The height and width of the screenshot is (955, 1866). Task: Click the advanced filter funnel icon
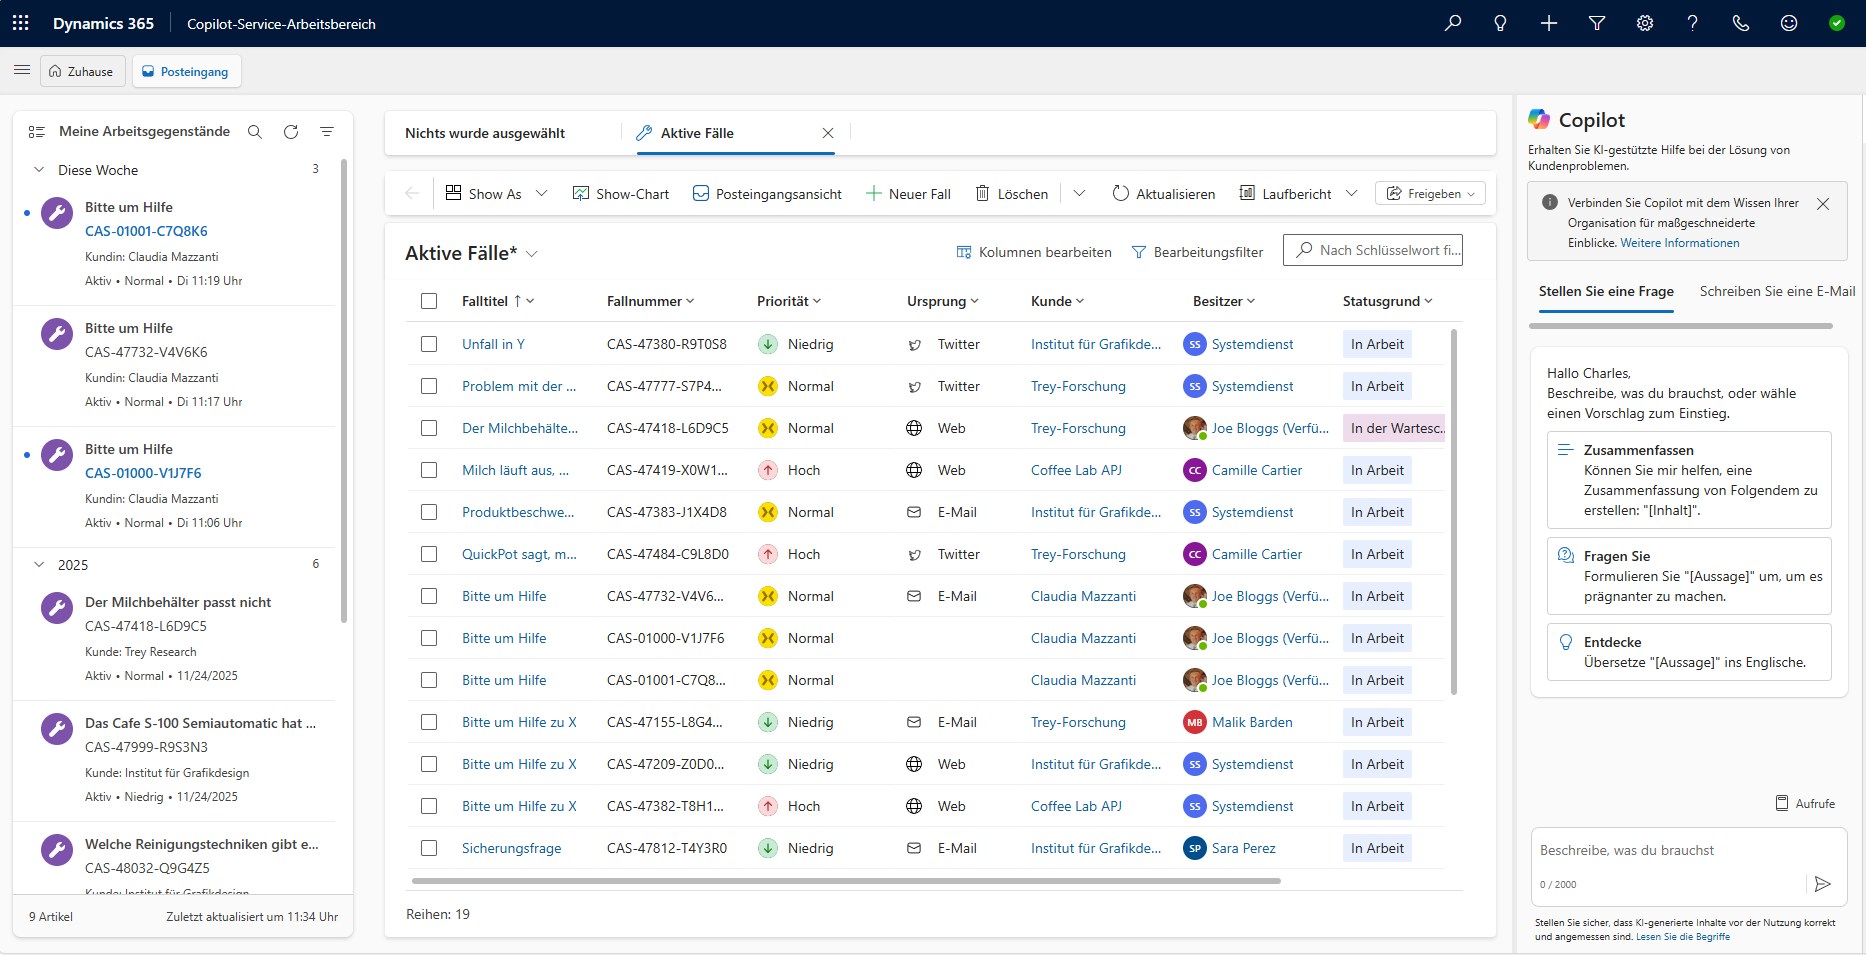click(x=1597, y=23)
